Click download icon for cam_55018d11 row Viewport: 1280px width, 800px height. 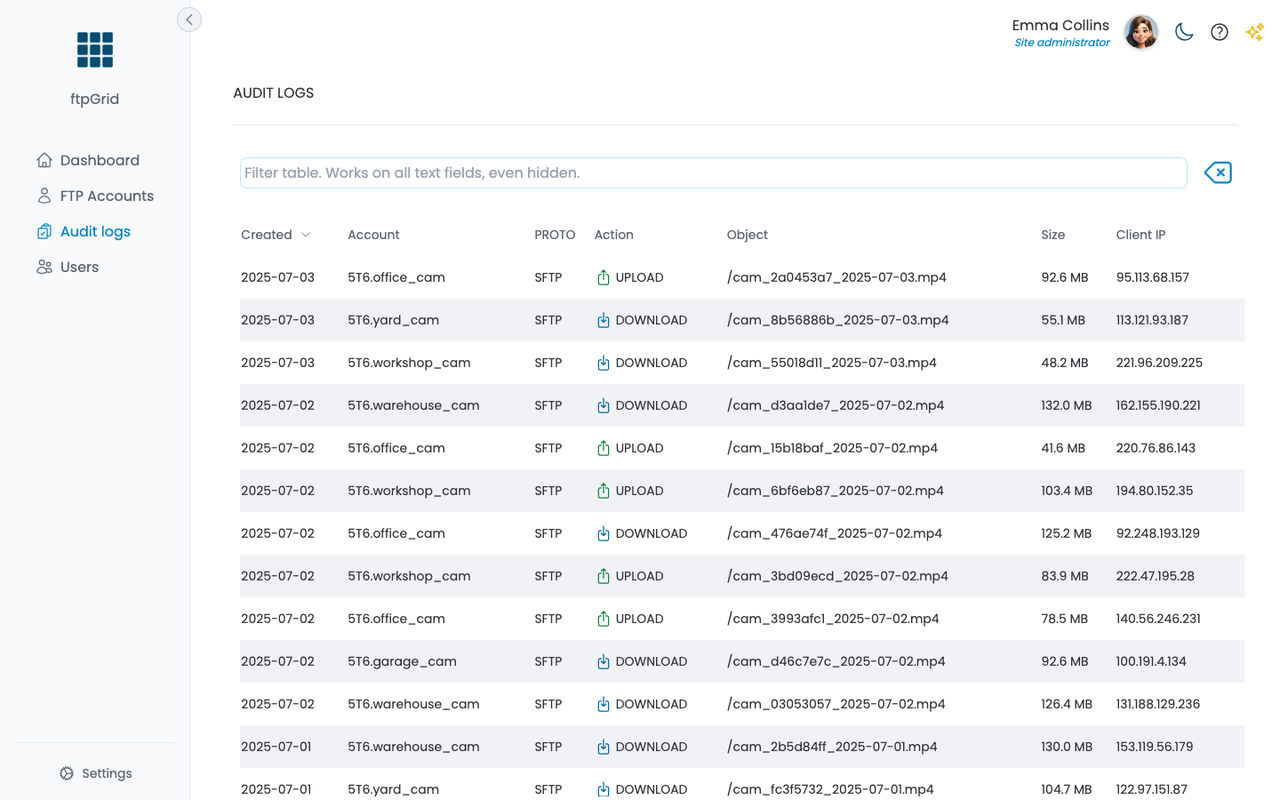click(603, 363)
